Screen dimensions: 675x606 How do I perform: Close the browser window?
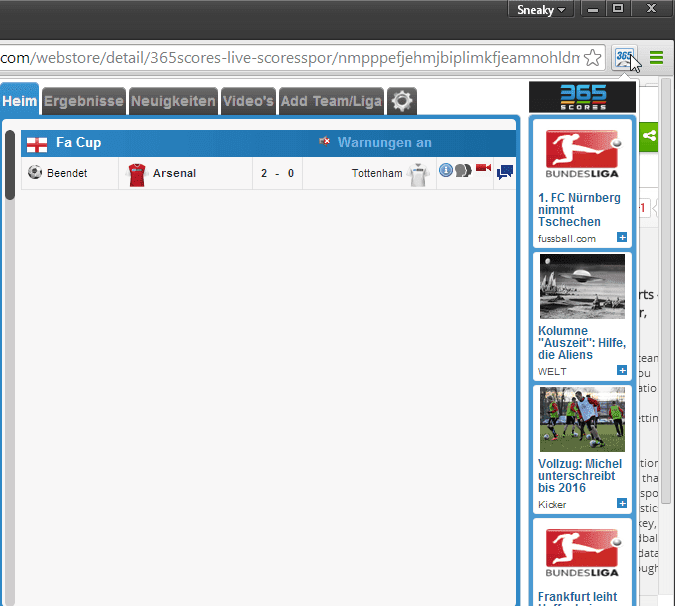click(651, 9)
